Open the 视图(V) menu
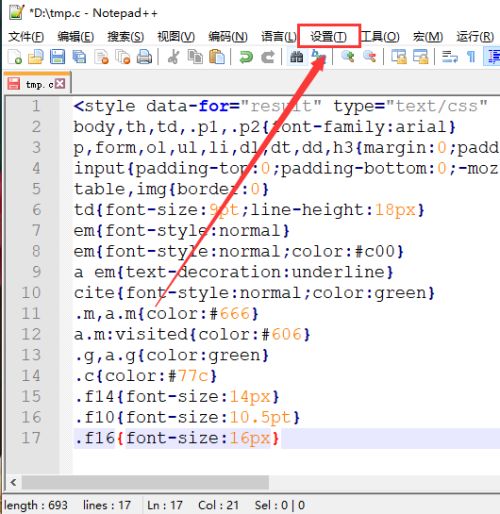The width and height of the screenshot is (500, 514). (176, 37)
